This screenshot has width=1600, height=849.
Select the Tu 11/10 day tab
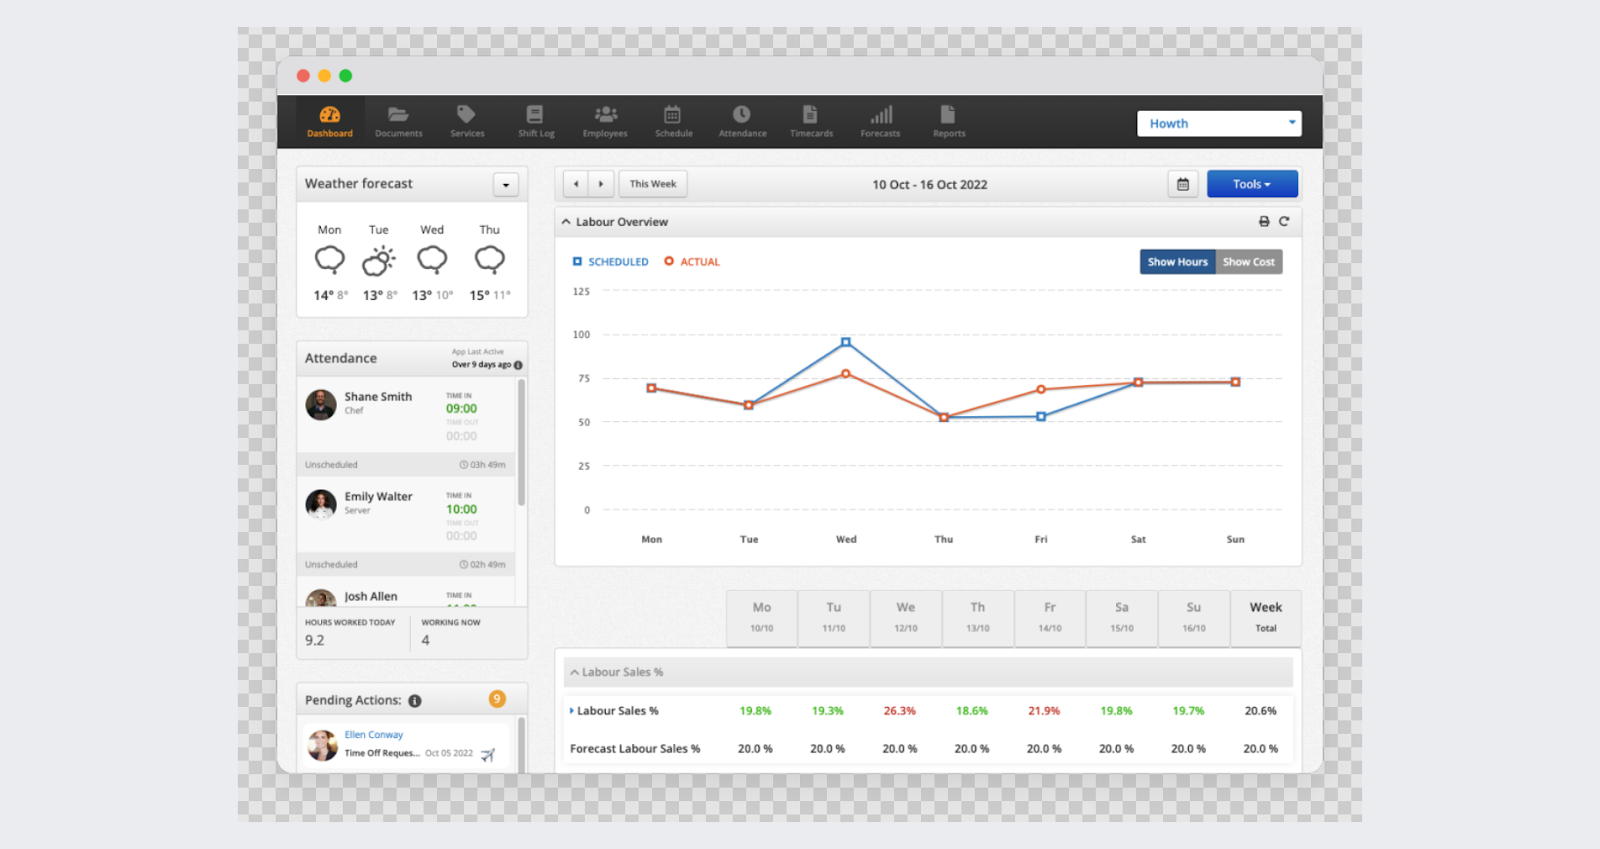click(834, 618)
